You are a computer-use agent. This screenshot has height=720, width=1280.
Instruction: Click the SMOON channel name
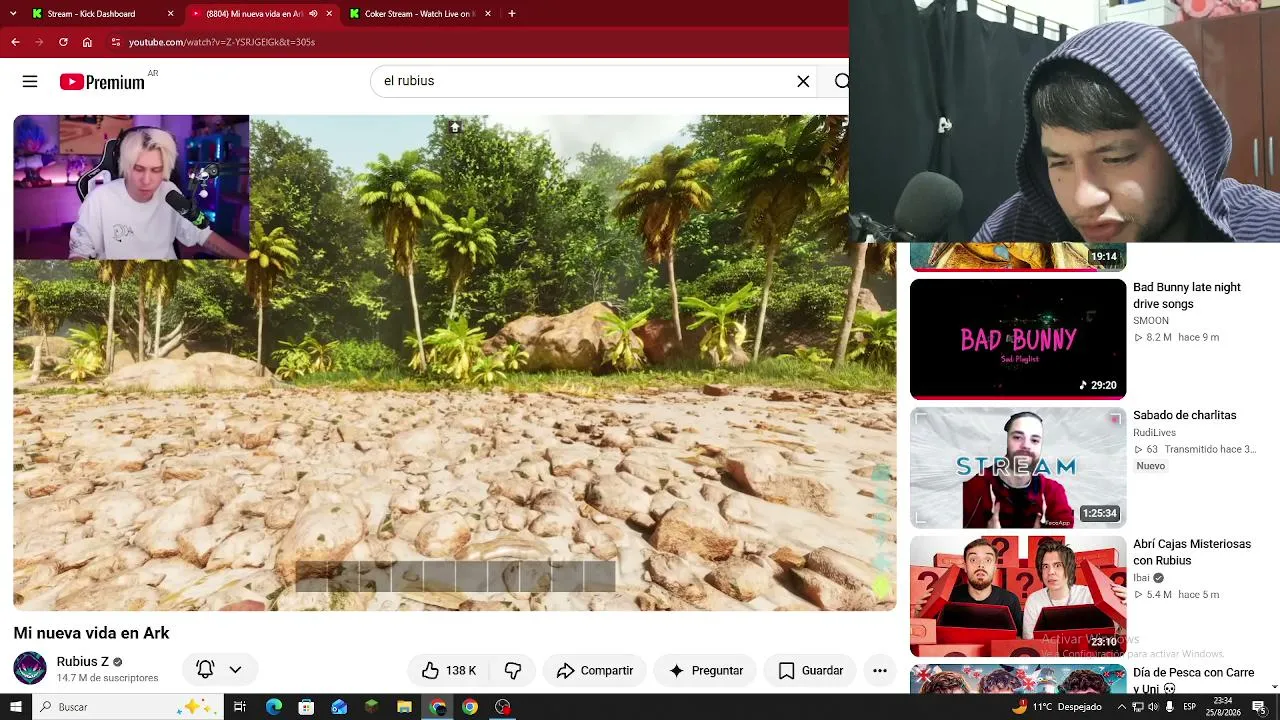click(x=1151, y=321)
